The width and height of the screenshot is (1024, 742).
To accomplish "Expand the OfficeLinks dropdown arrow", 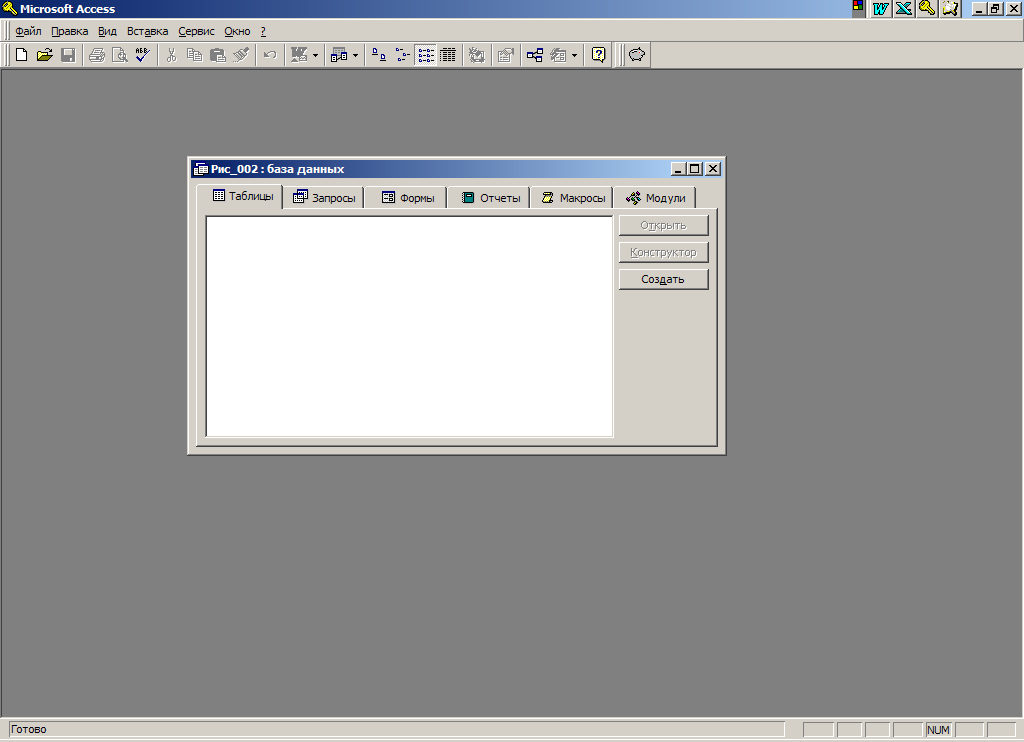I will [x=315, y=56].
